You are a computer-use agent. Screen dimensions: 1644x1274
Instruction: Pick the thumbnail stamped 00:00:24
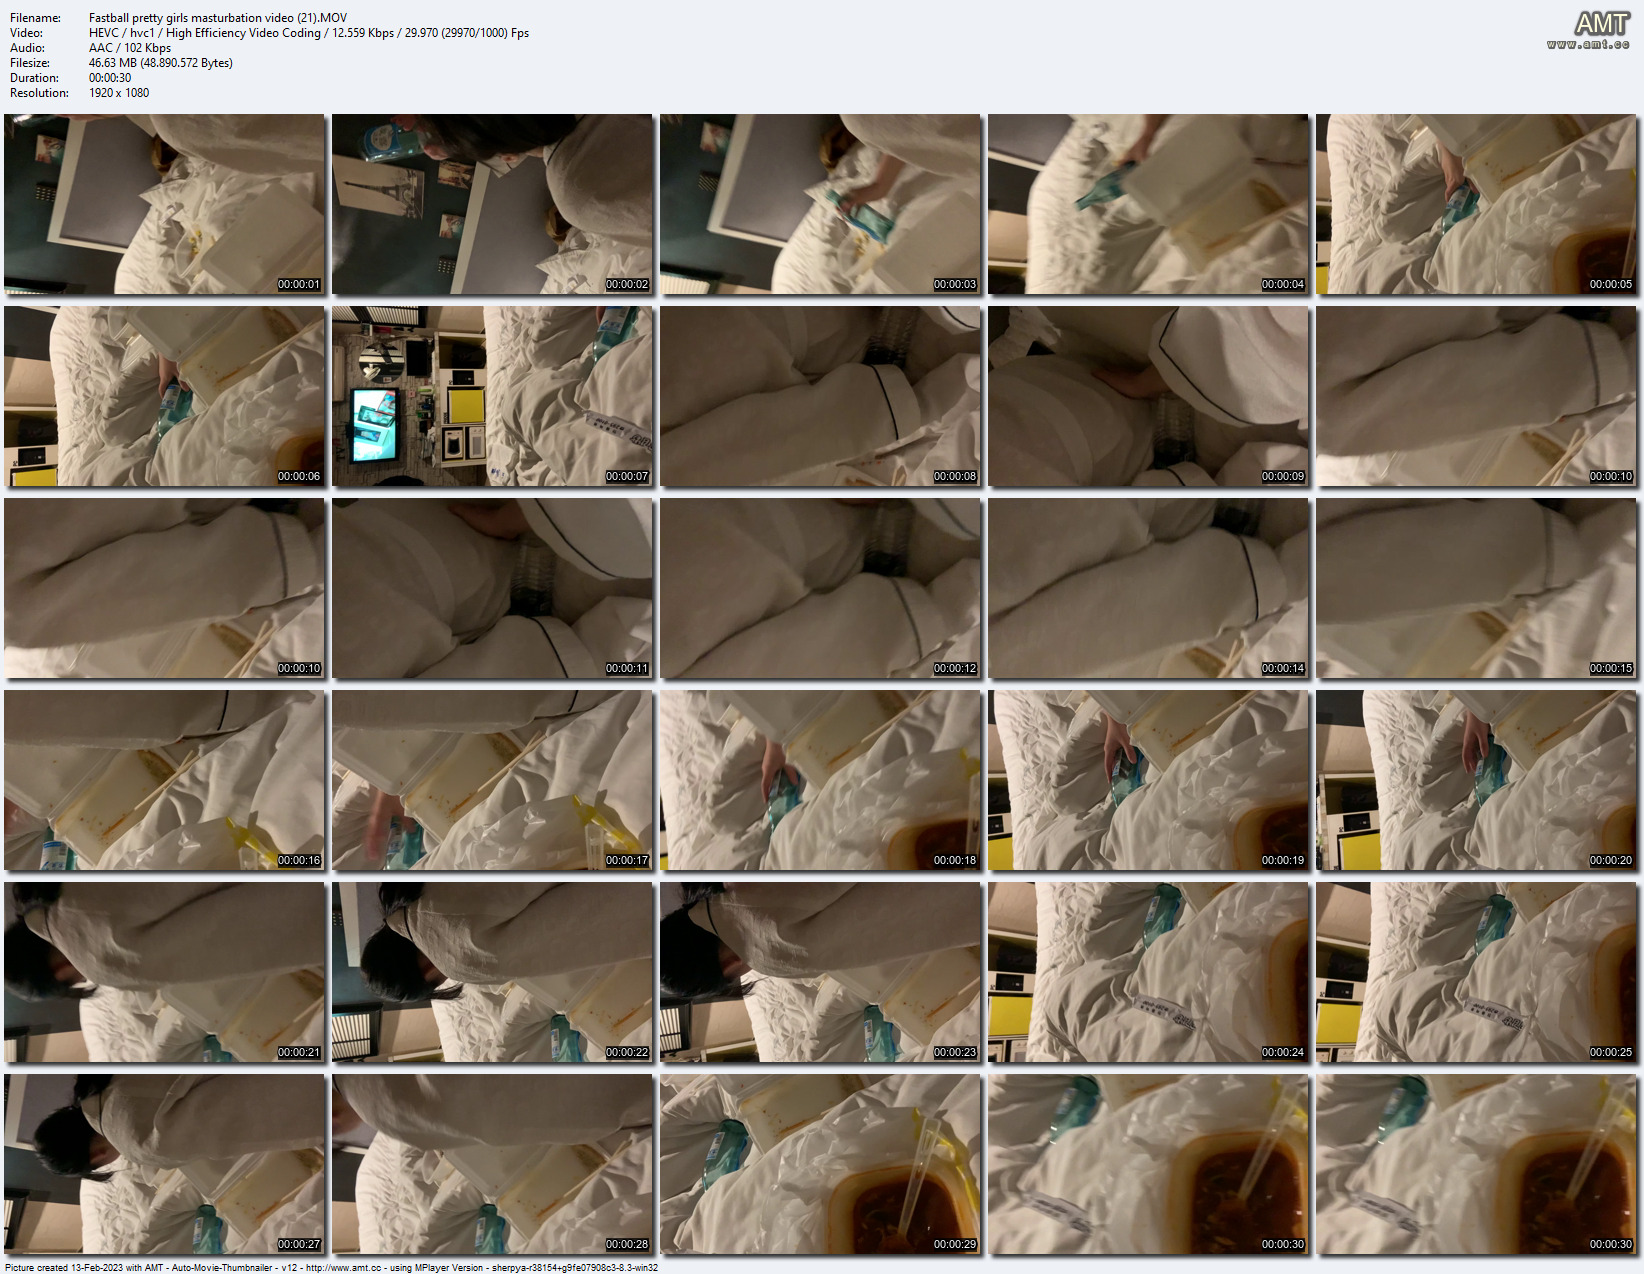point(1149,972)
